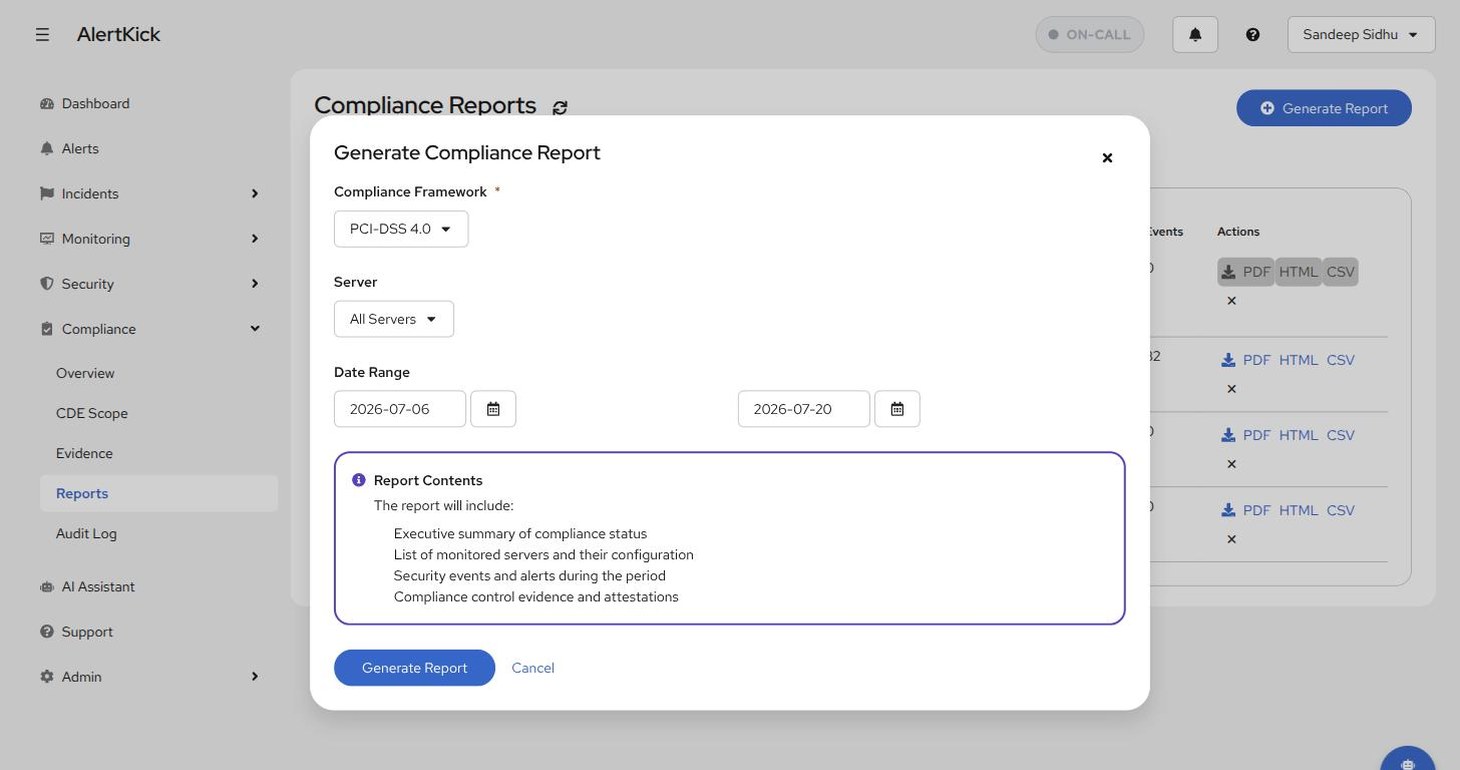Go to Compliance Overview
Screen dimensions: 1460x770
click(x=85, y=373)
